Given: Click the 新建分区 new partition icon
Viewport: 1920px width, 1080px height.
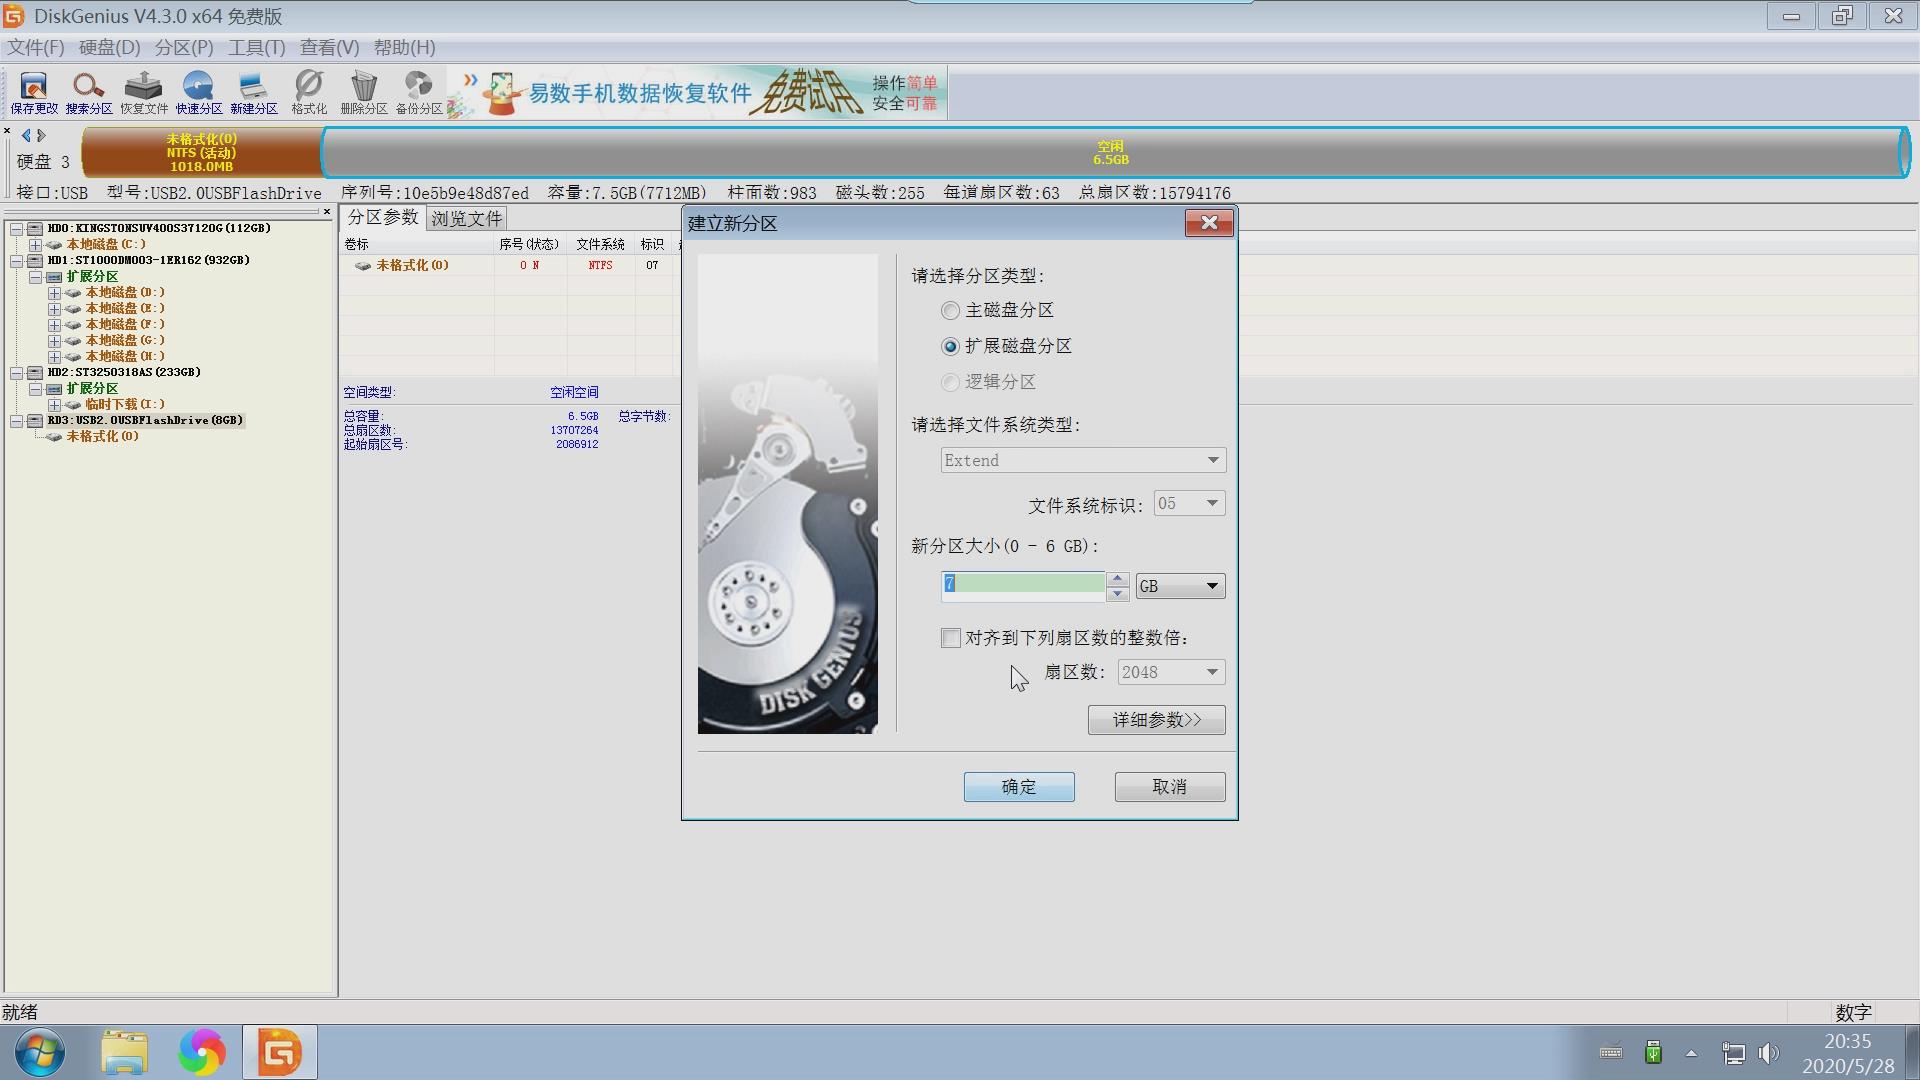Looking at the screenshot, I should (x=254, y=93).
